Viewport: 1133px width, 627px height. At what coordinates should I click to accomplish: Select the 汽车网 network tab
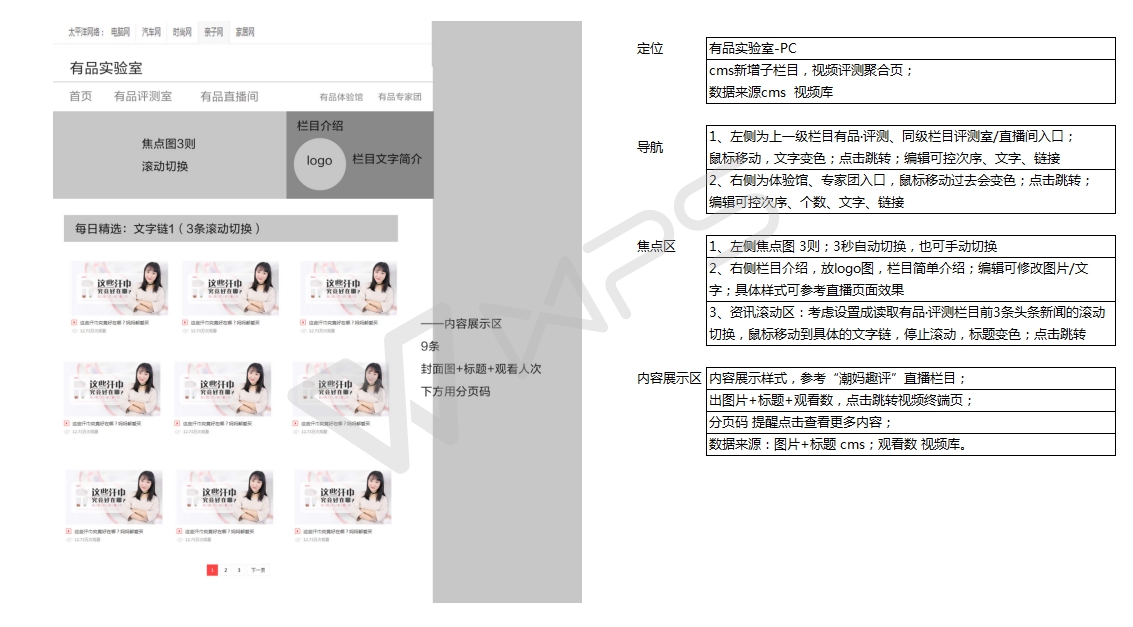pos(151,33)
